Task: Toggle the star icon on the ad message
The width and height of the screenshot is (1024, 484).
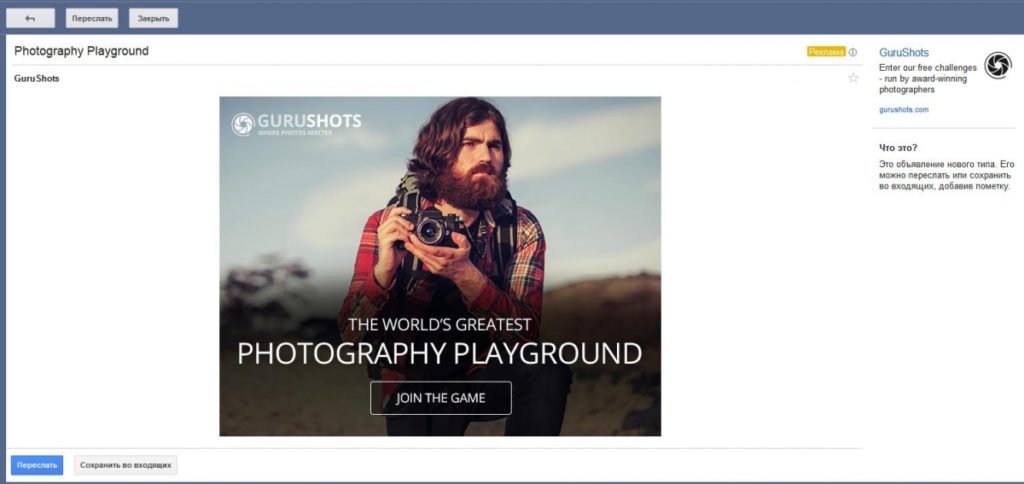Action: pyautogui.click(x=853, y=78)
